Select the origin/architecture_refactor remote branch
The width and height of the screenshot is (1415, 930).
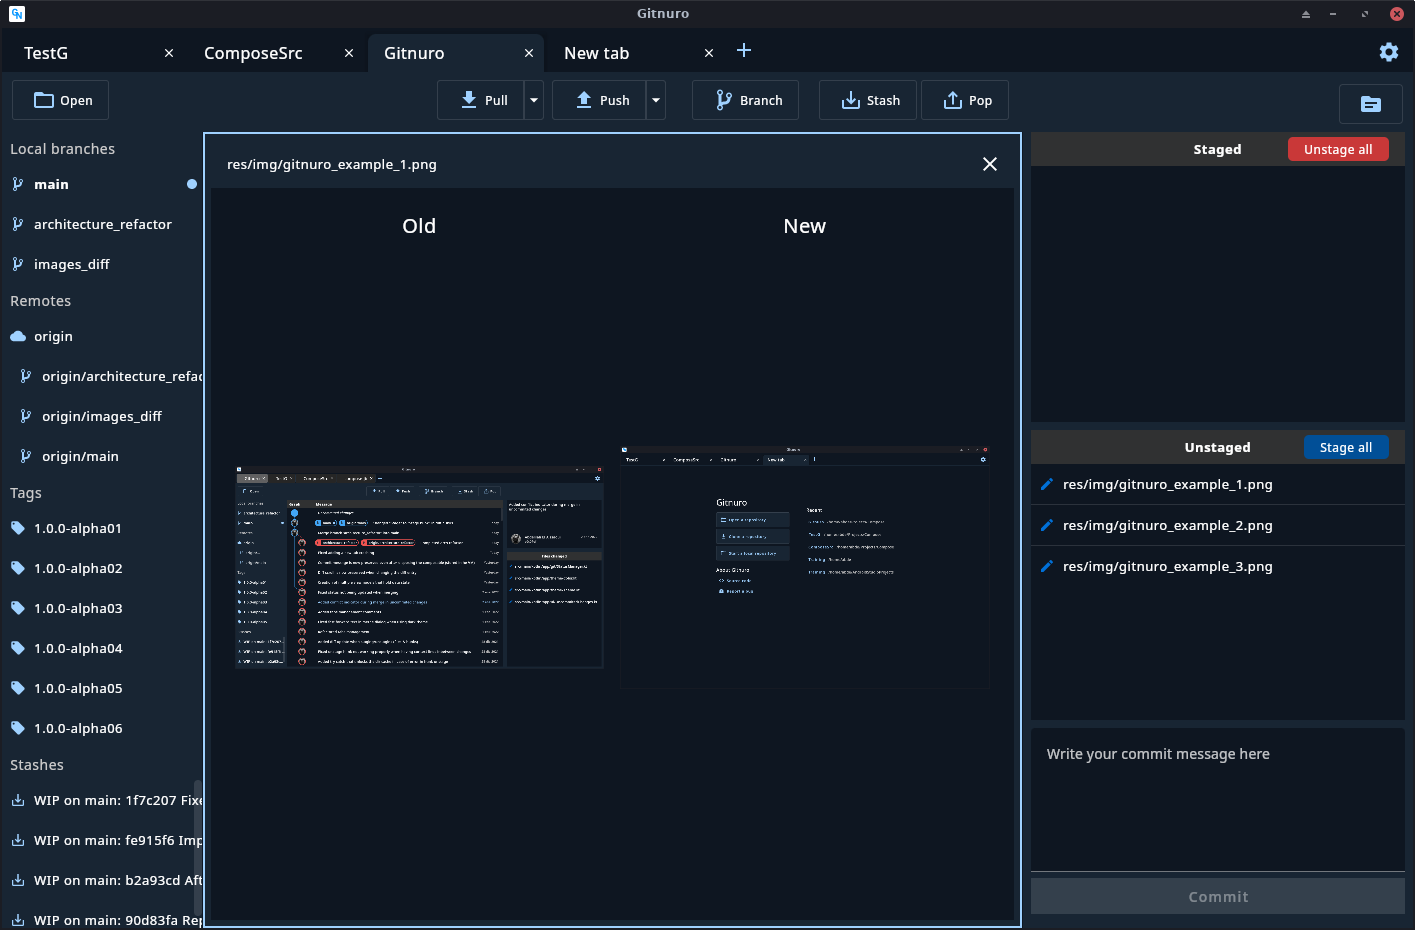pyautogui.click(x=101, y=376)
